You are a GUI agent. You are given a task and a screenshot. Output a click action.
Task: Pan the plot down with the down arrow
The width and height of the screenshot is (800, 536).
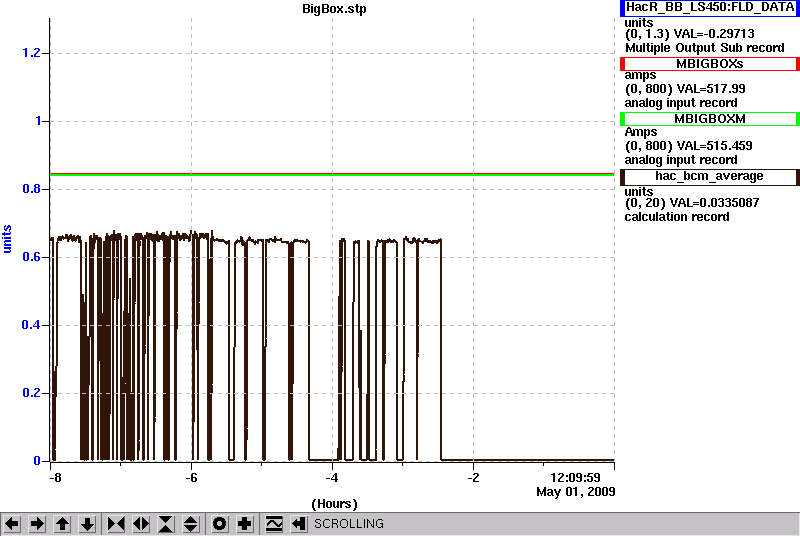[x=87, y=524]
